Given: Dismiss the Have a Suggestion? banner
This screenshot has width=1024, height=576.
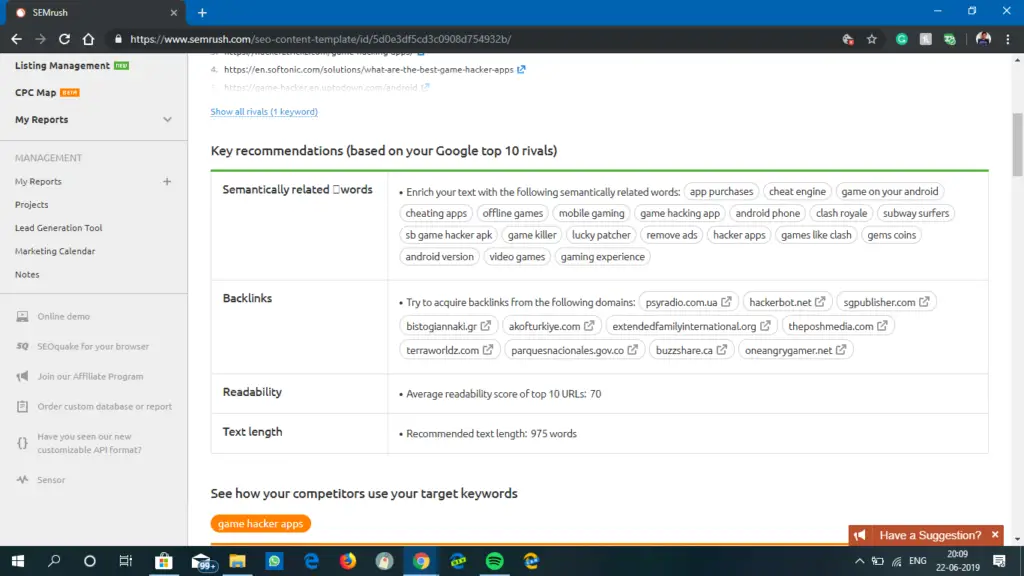Looking at the screenshot, I should coord(995,535).
